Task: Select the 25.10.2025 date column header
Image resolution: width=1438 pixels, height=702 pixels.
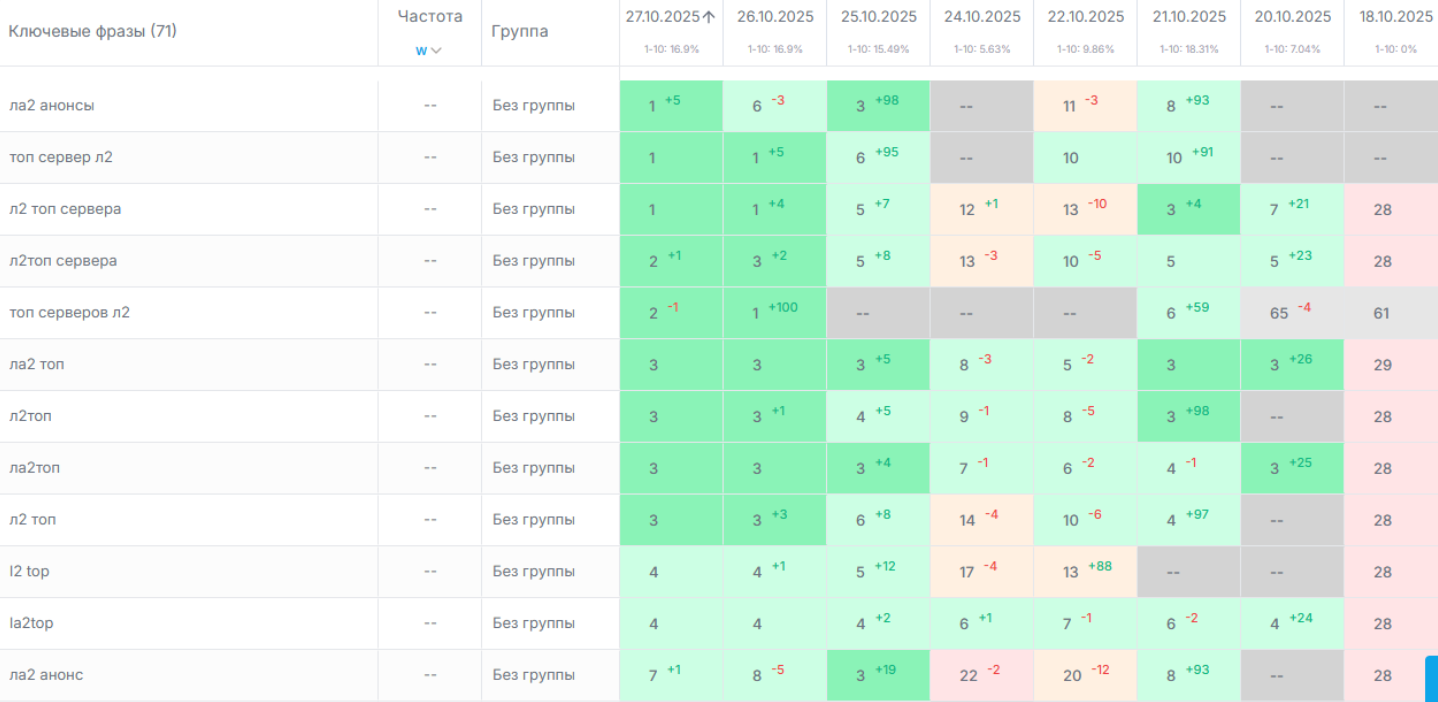Action: coord(879,17)
